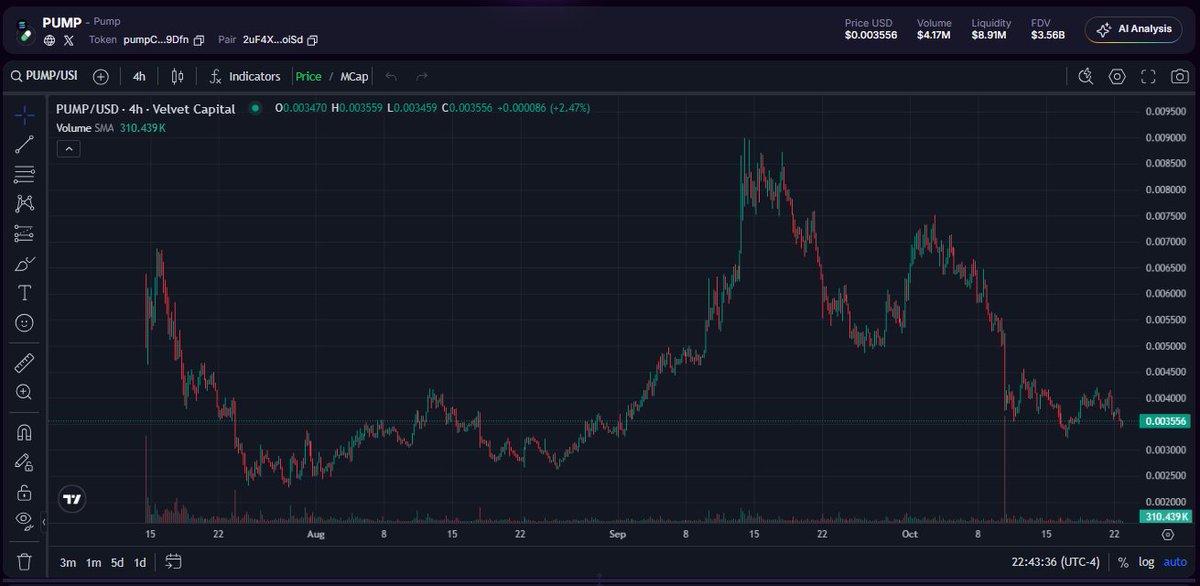Click the Oct label on the time axis
Screen dimensions: 1200x586
tap(909, 535)
